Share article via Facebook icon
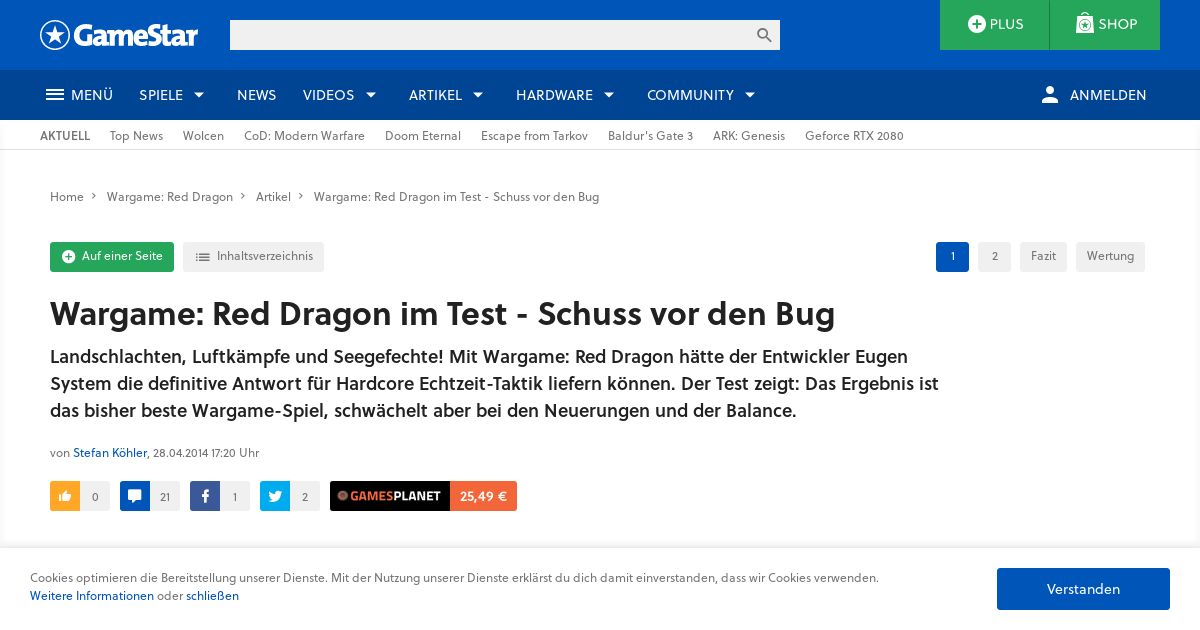This screenshot has width=1200, height=630. pos(205,496)
